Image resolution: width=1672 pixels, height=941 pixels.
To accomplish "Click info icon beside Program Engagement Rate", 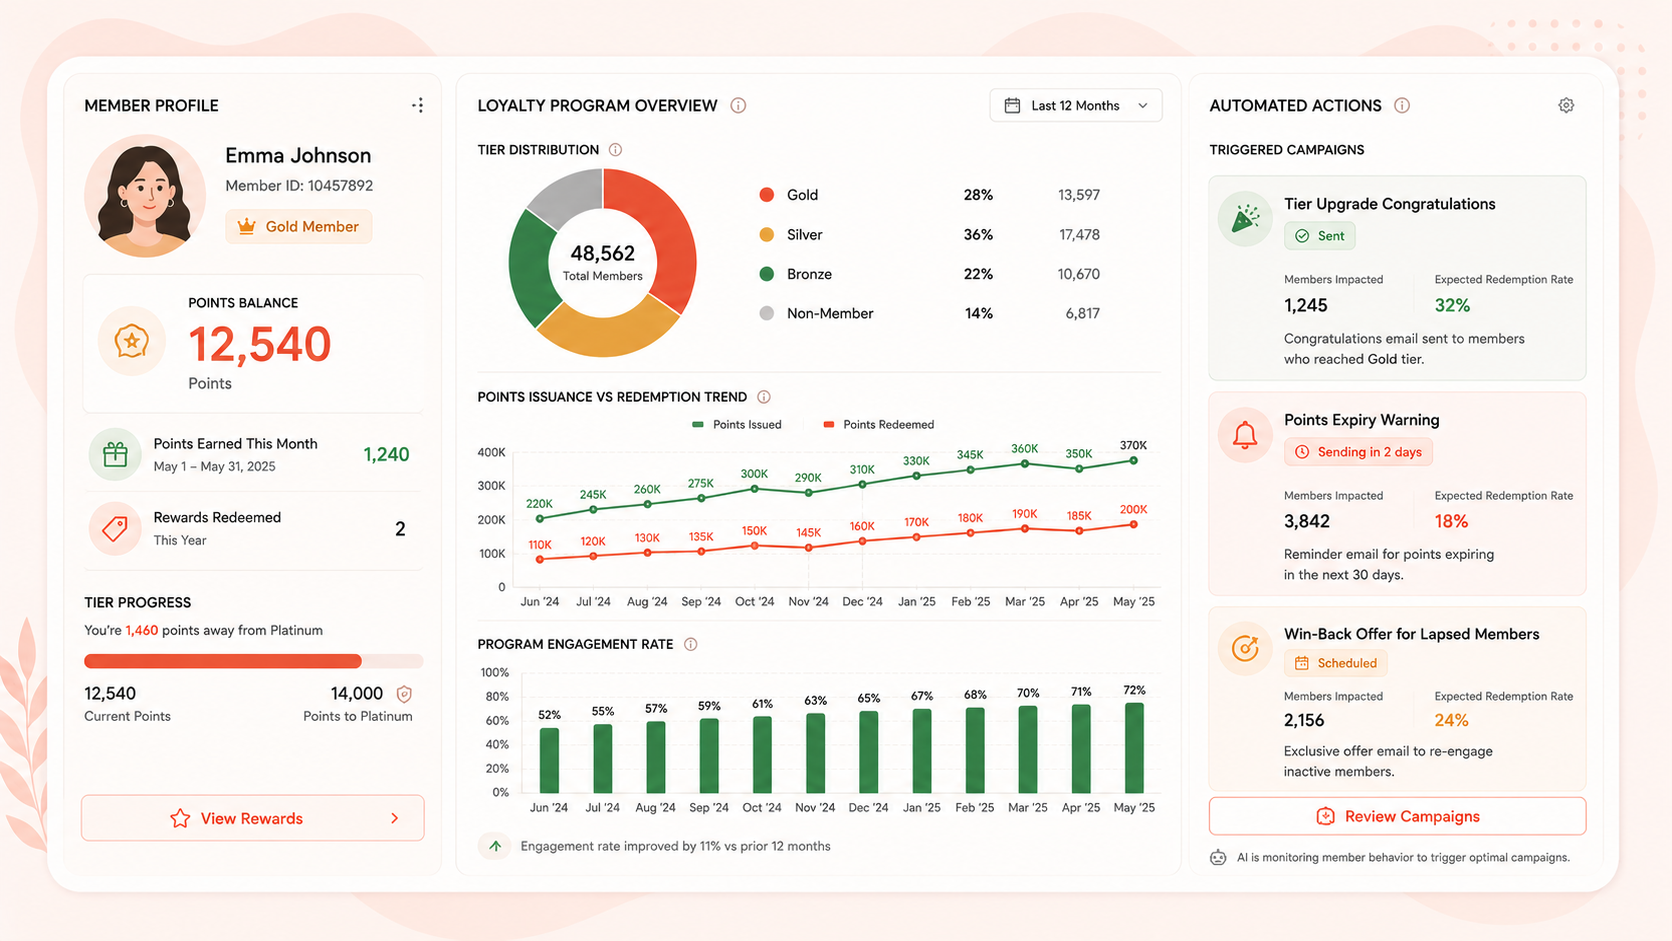I will click(690, 644).
